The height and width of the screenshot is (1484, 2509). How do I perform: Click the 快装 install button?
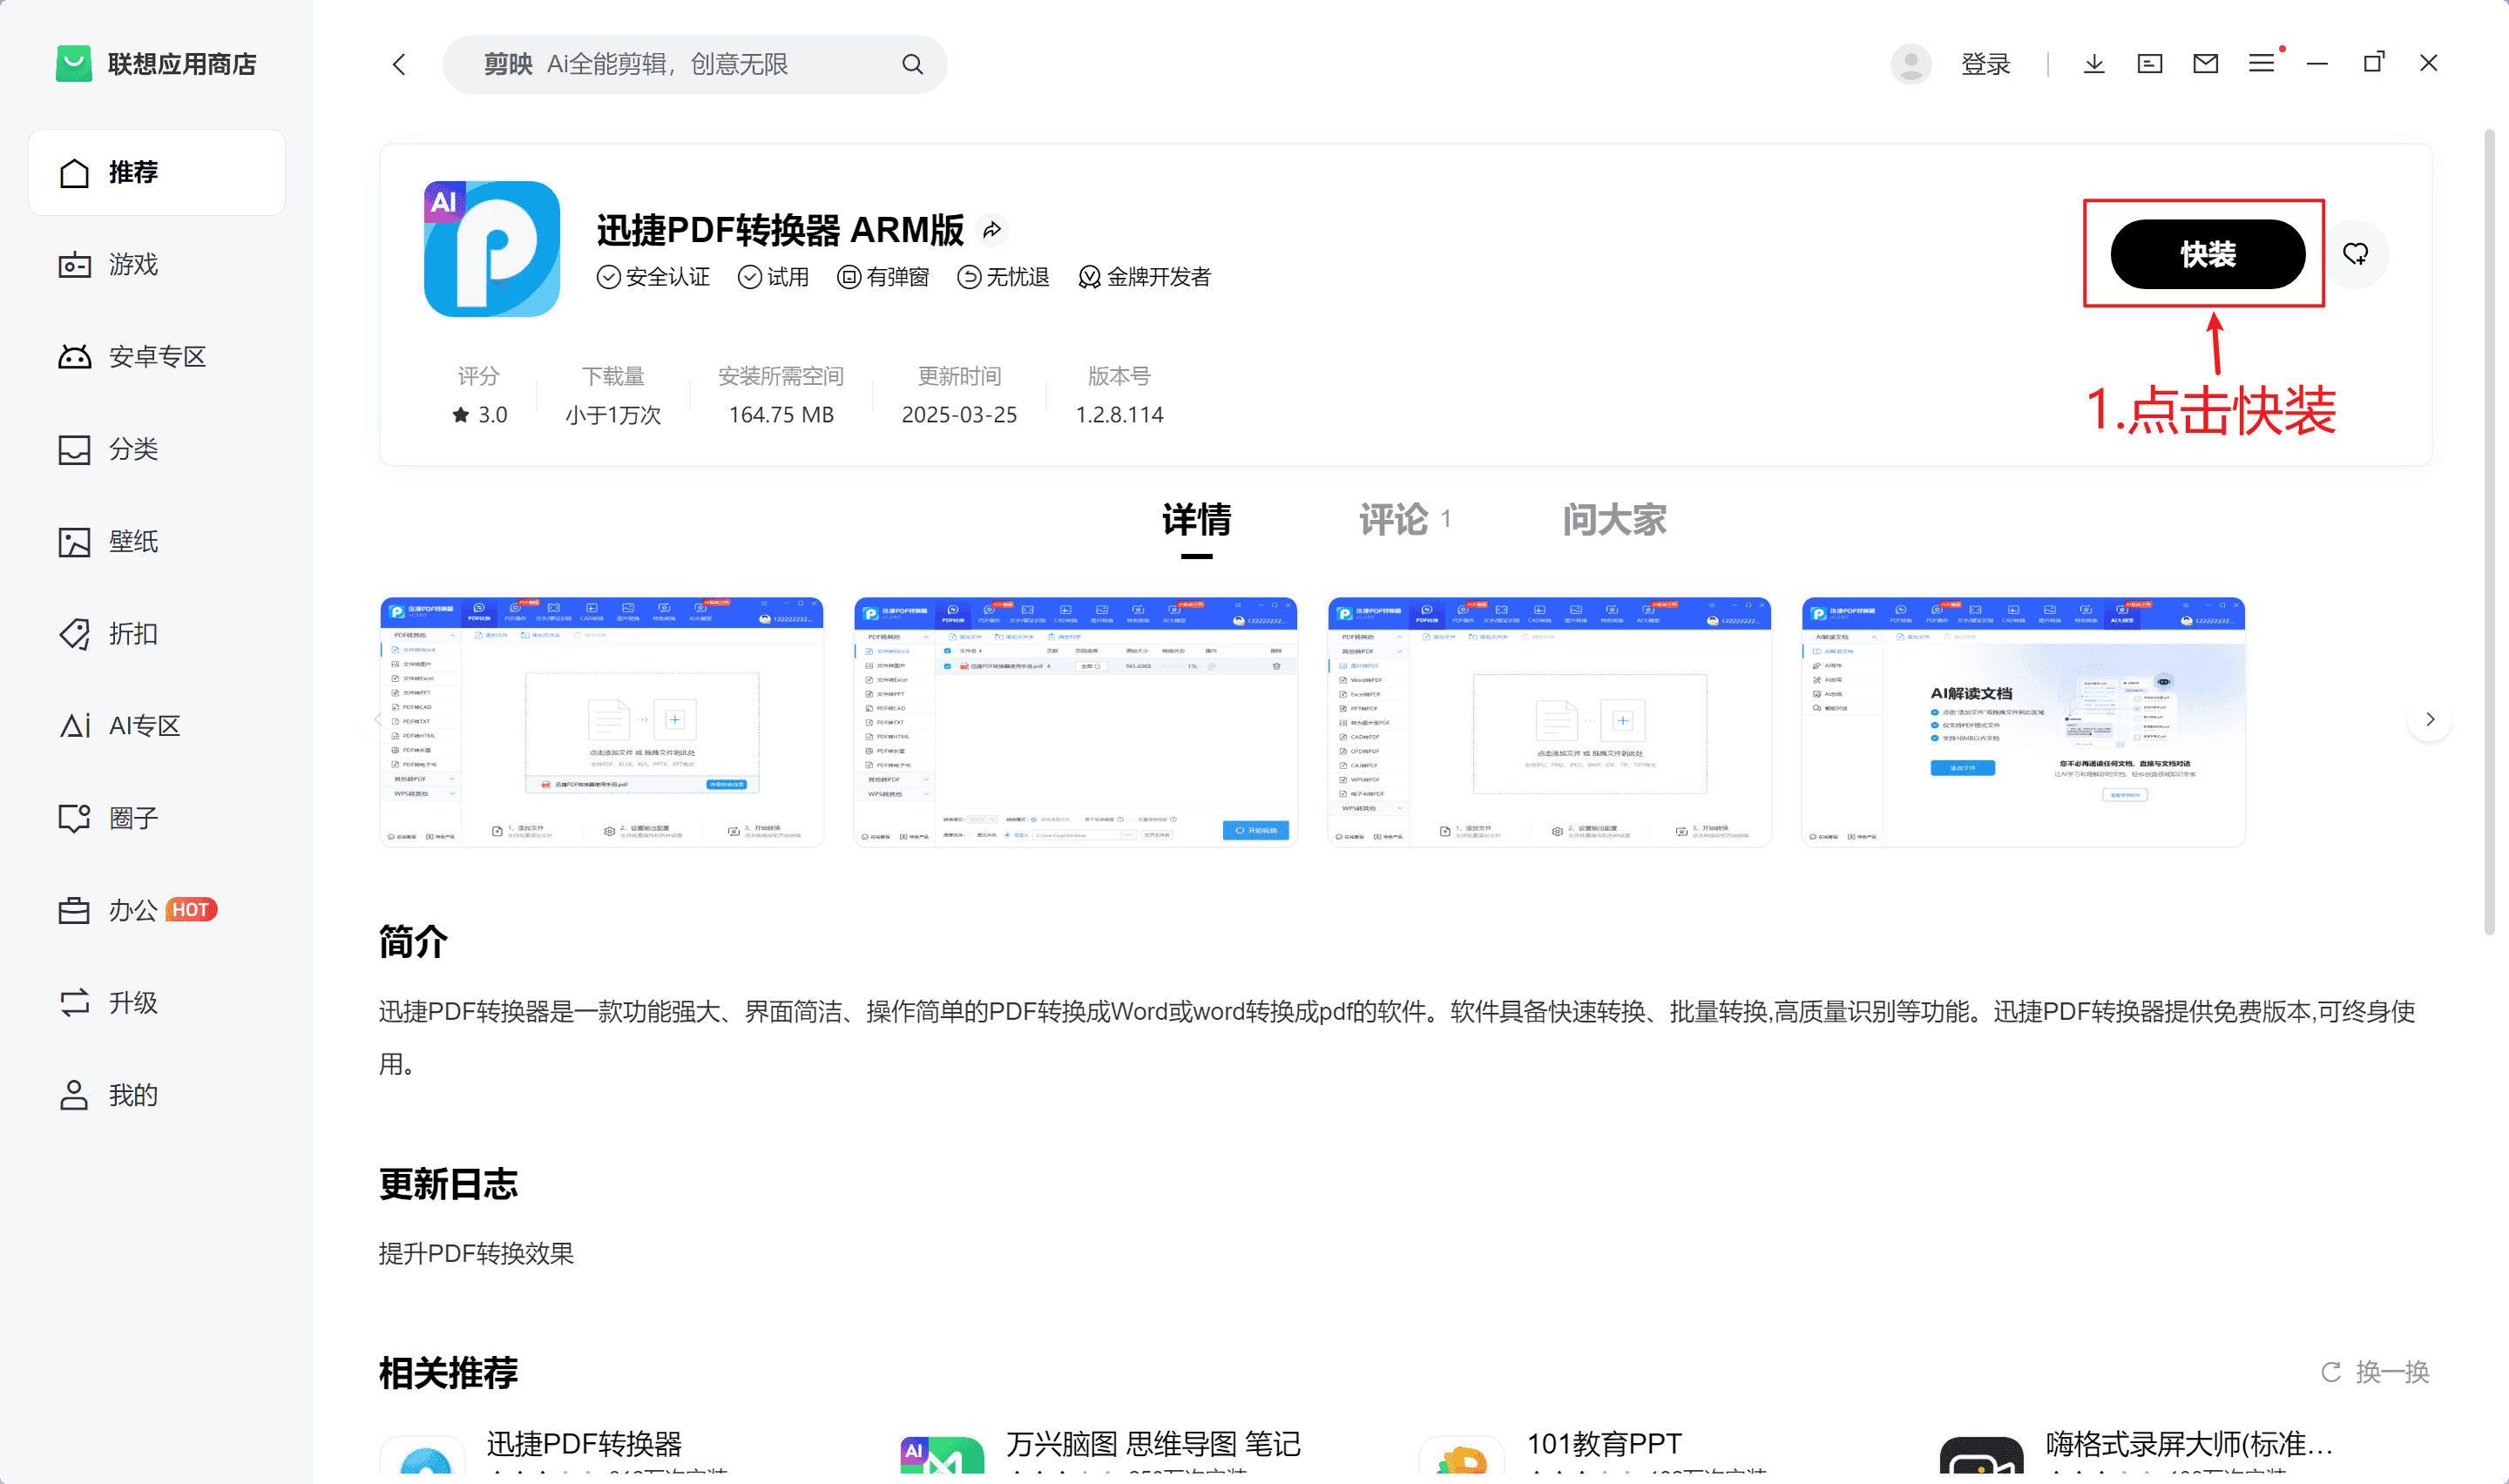(2207, 254)
